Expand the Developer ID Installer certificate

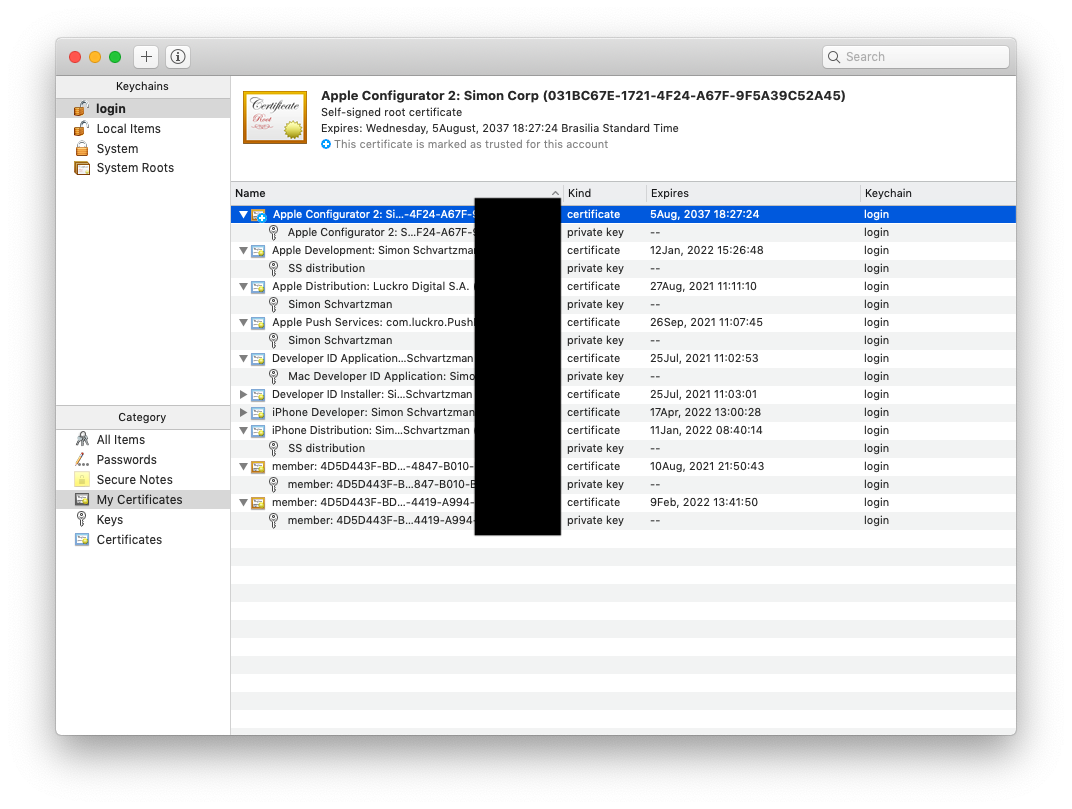[243, 395]
